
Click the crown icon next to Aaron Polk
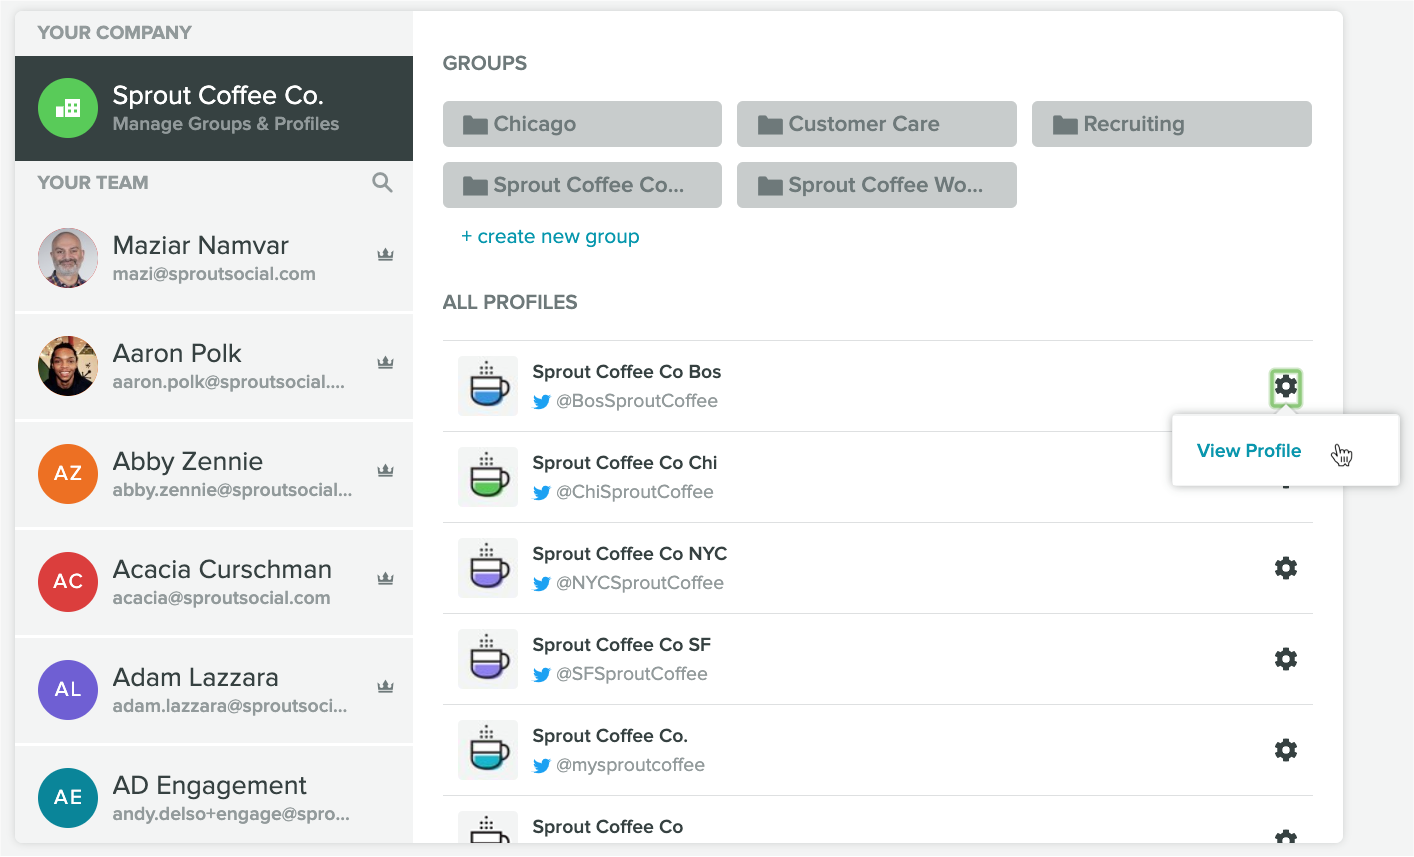(x=385, y=363)
